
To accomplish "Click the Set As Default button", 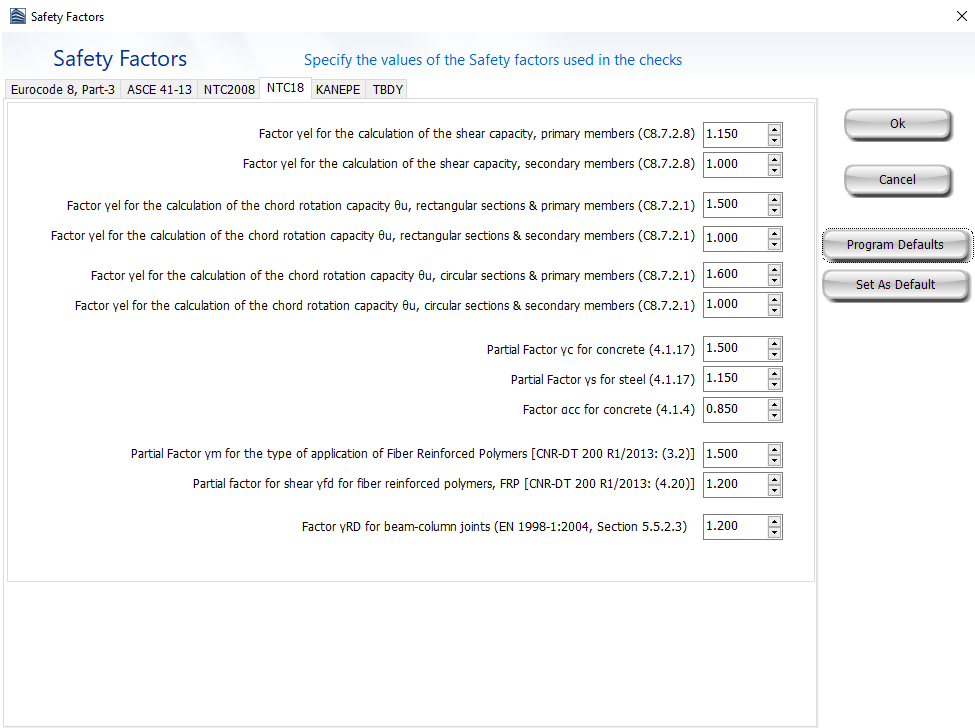I will tap(895, 285).
